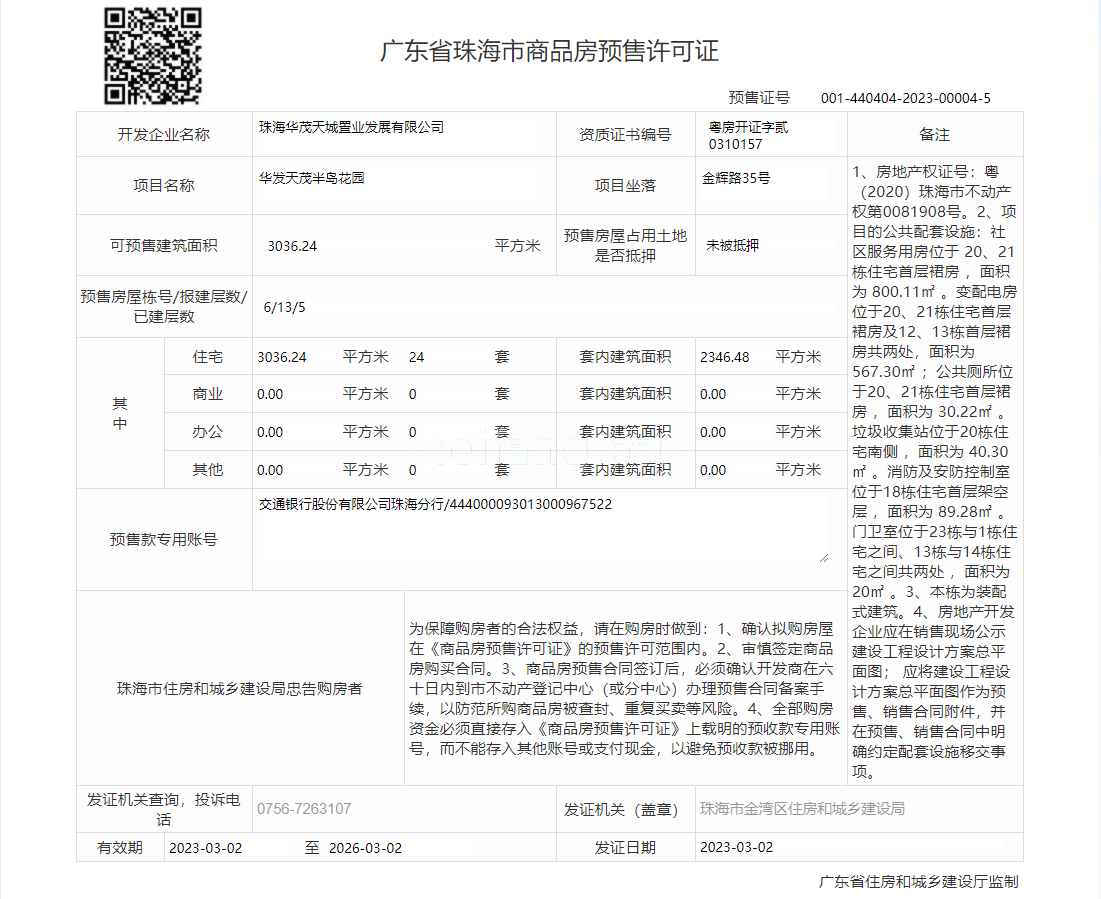
Task: Click footer 广东省住房和城乡建设厅监制
Action: 918,881
